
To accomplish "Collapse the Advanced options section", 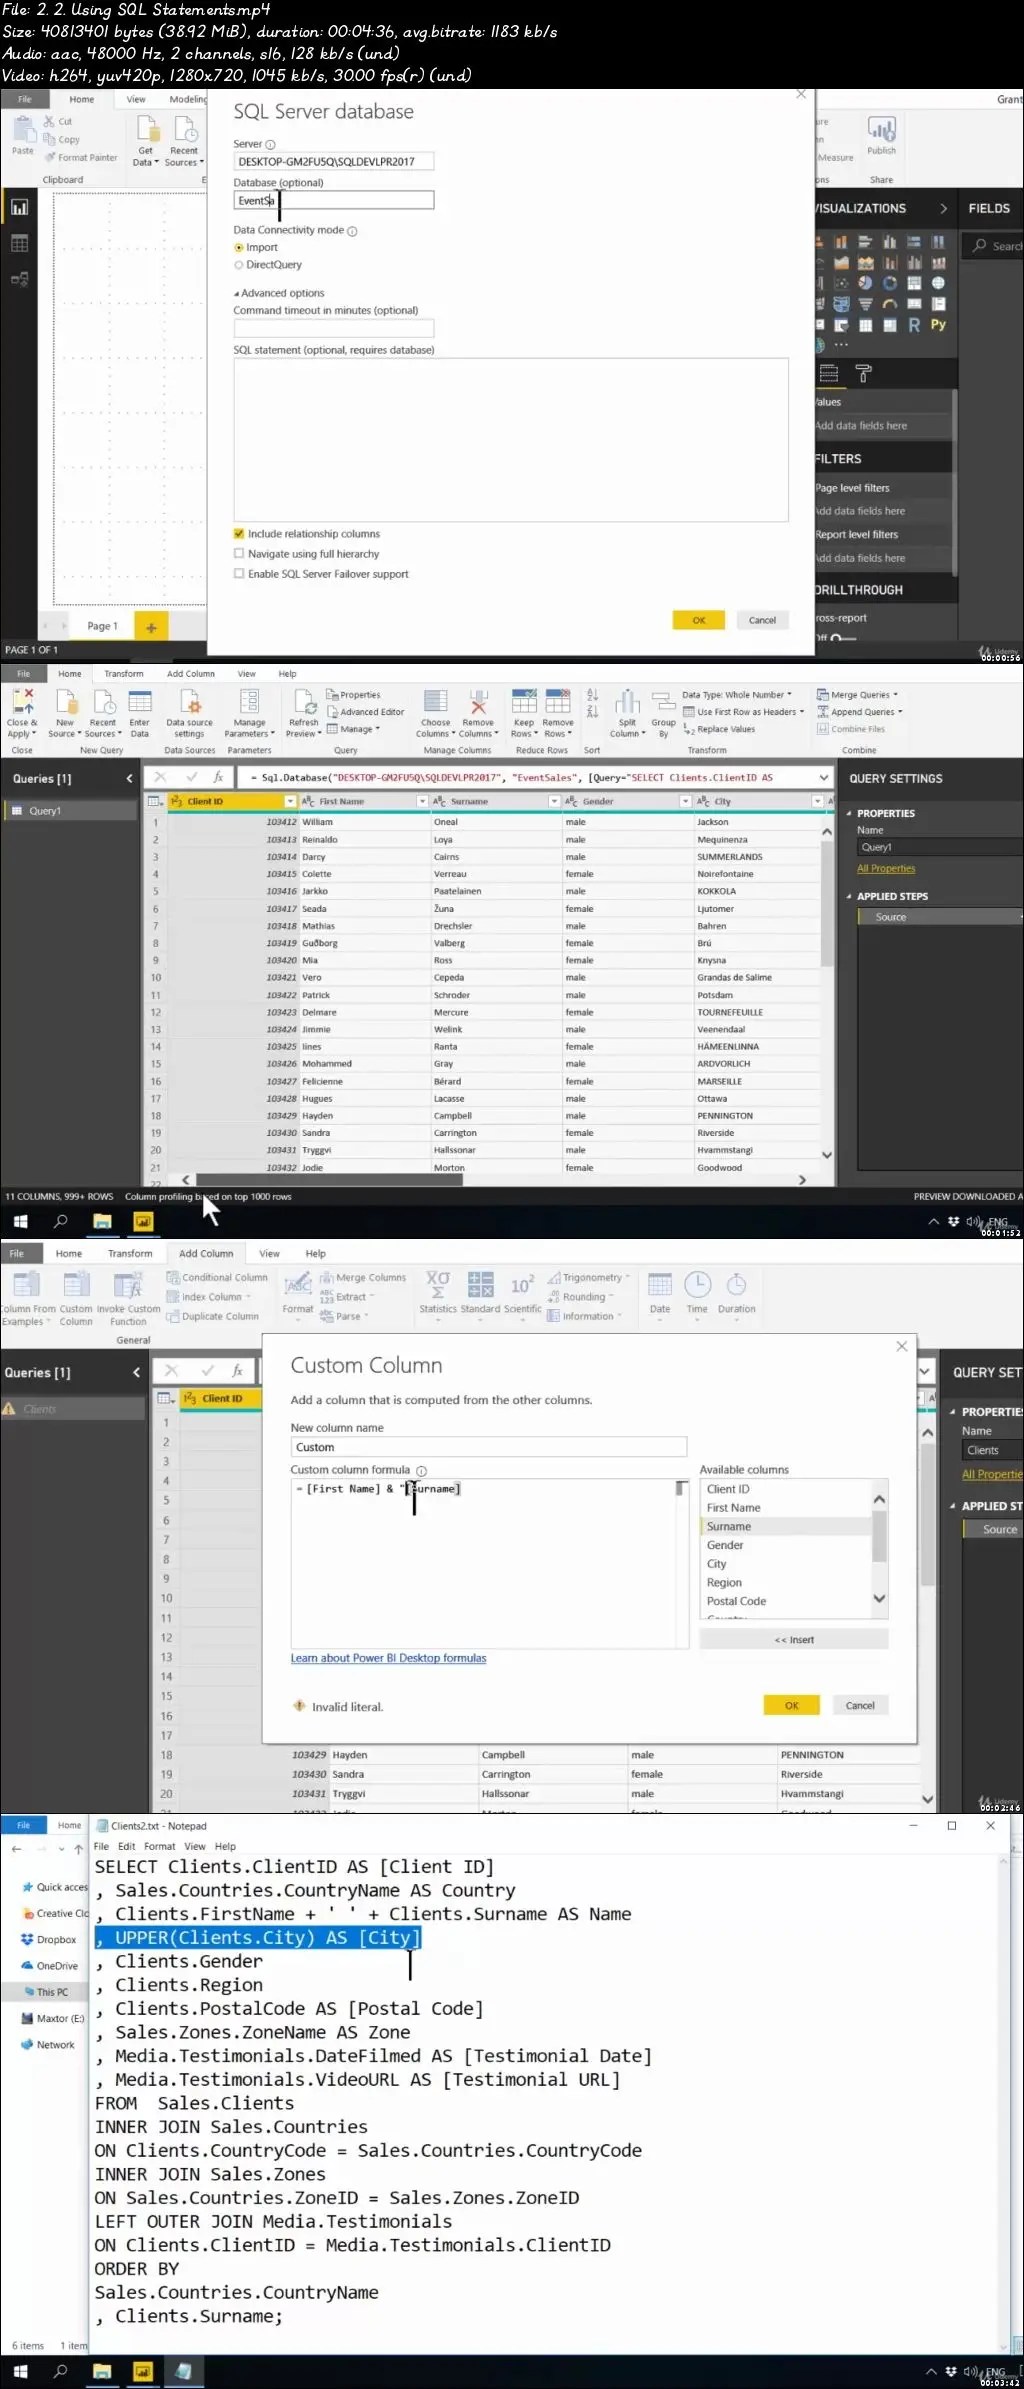I will pyautogui.click(x=279, y=293).
